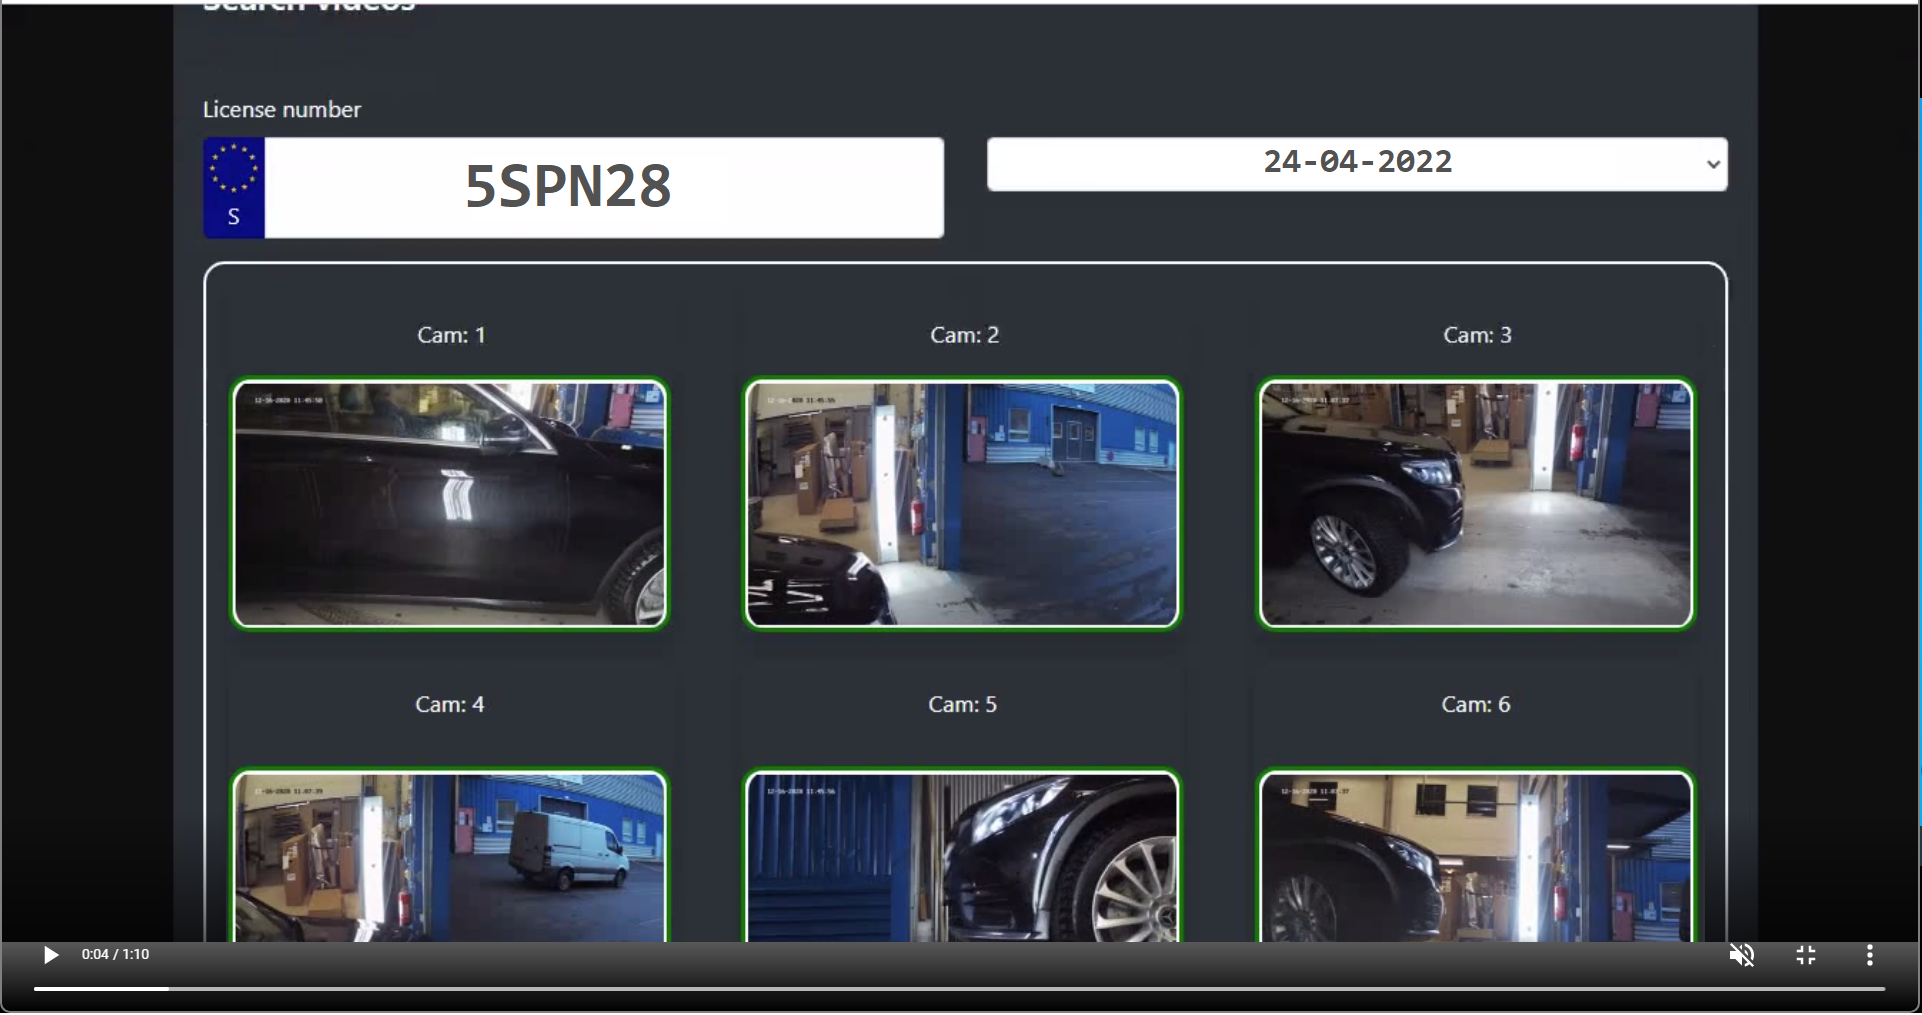
Task: Click the EU flag country badge
Action: point(234,188)
